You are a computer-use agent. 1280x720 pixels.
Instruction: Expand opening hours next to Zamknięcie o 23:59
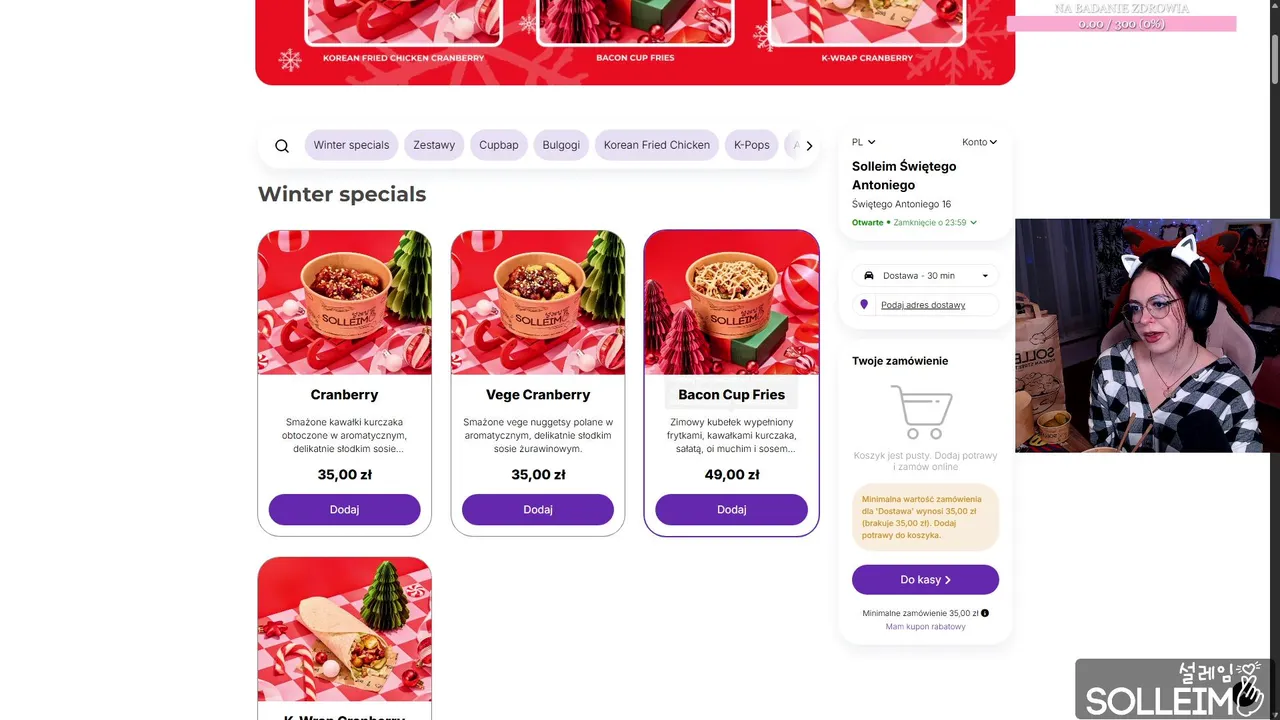(973, 222)
